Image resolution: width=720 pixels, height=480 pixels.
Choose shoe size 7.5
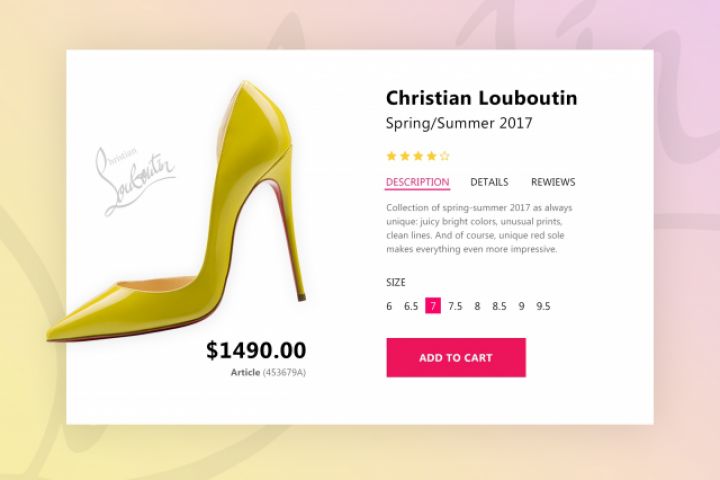(455, 306)
